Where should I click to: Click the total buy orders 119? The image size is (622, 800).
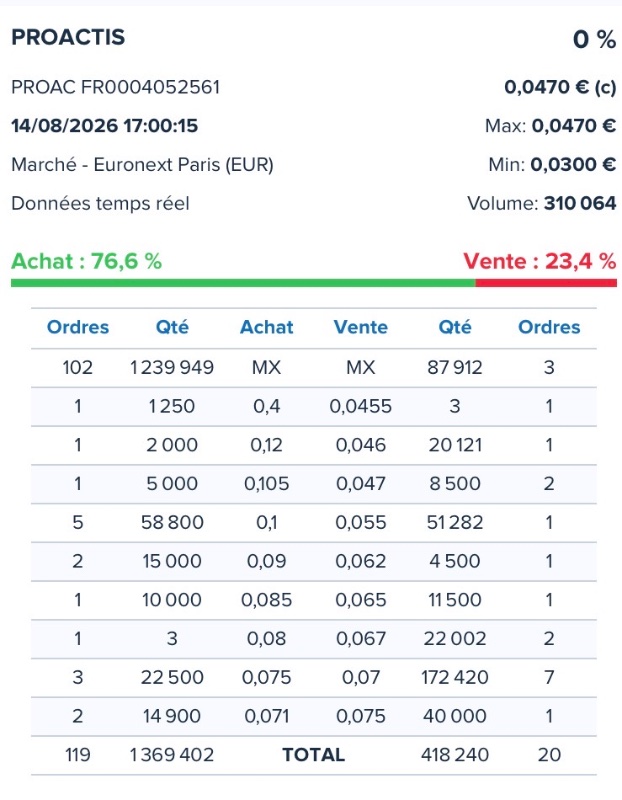click(78, 755)
